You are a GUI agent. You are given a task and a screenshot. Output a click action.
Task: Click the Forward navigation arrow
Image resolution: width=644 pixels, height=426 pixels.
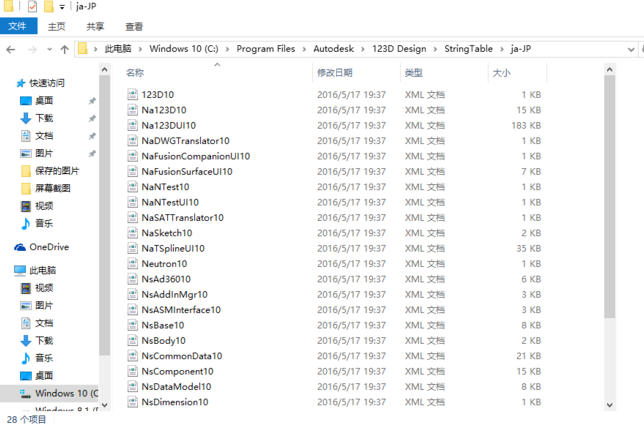tap(32, 50)
